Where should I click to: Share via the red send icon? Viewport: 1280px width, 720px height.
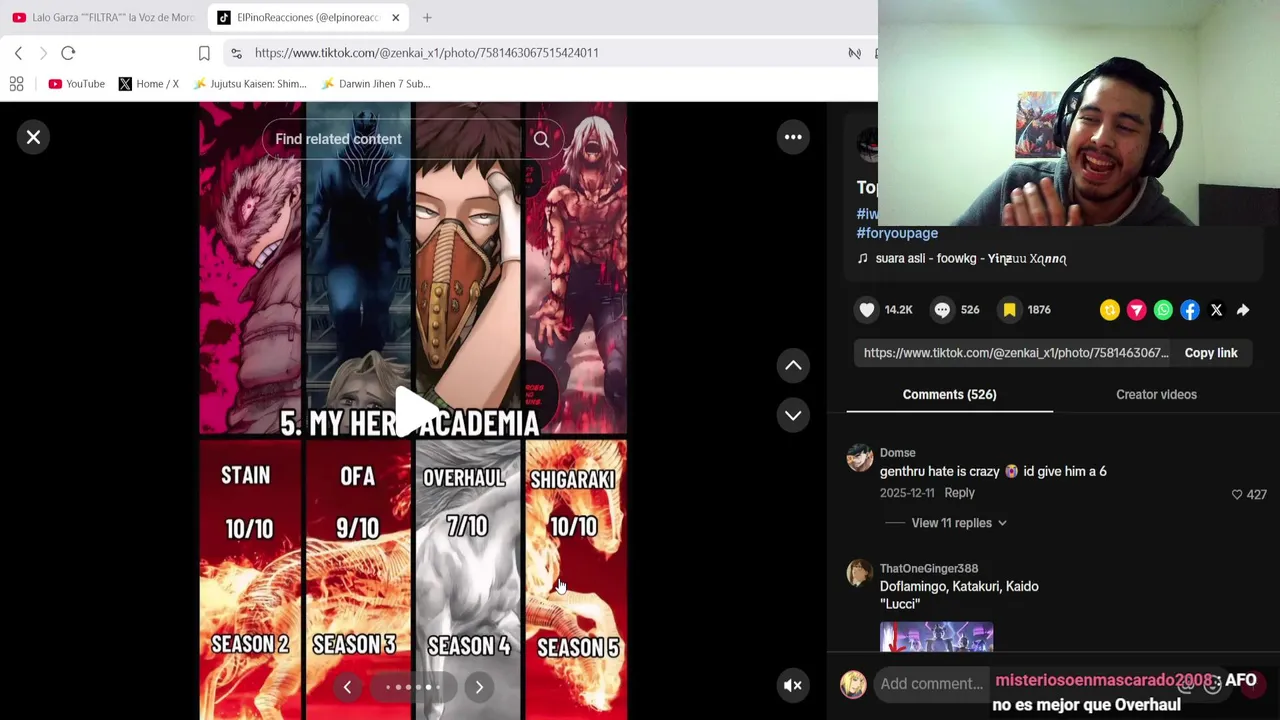coord(1136,310)
